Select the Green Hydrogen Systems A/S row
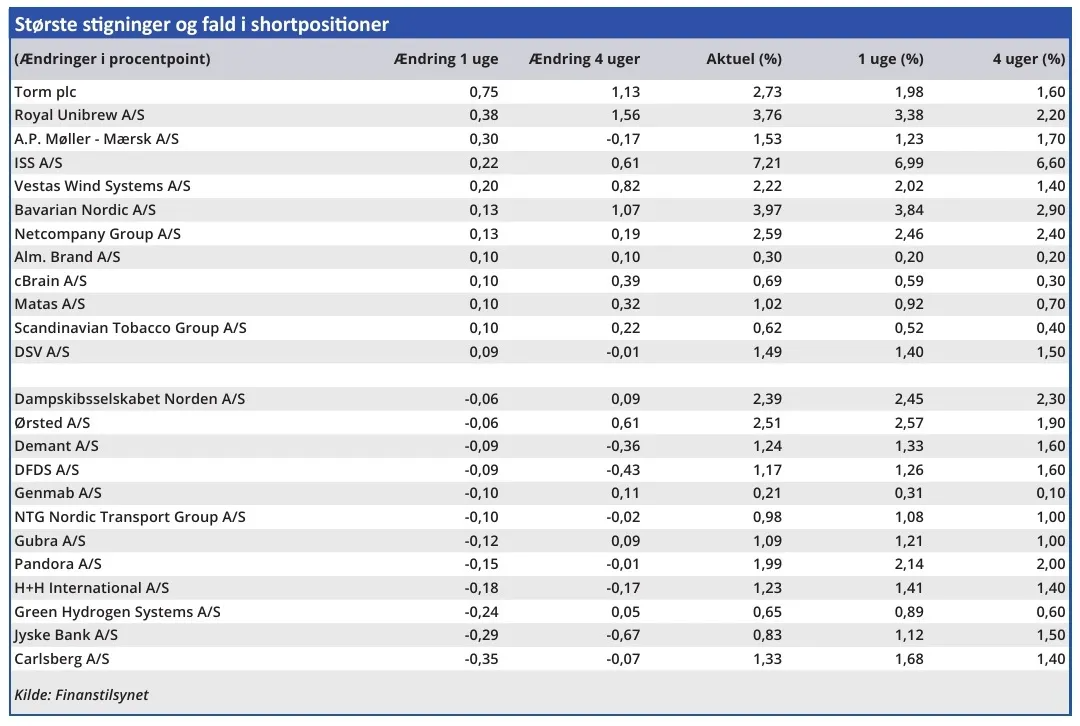 tap(117, 611)
